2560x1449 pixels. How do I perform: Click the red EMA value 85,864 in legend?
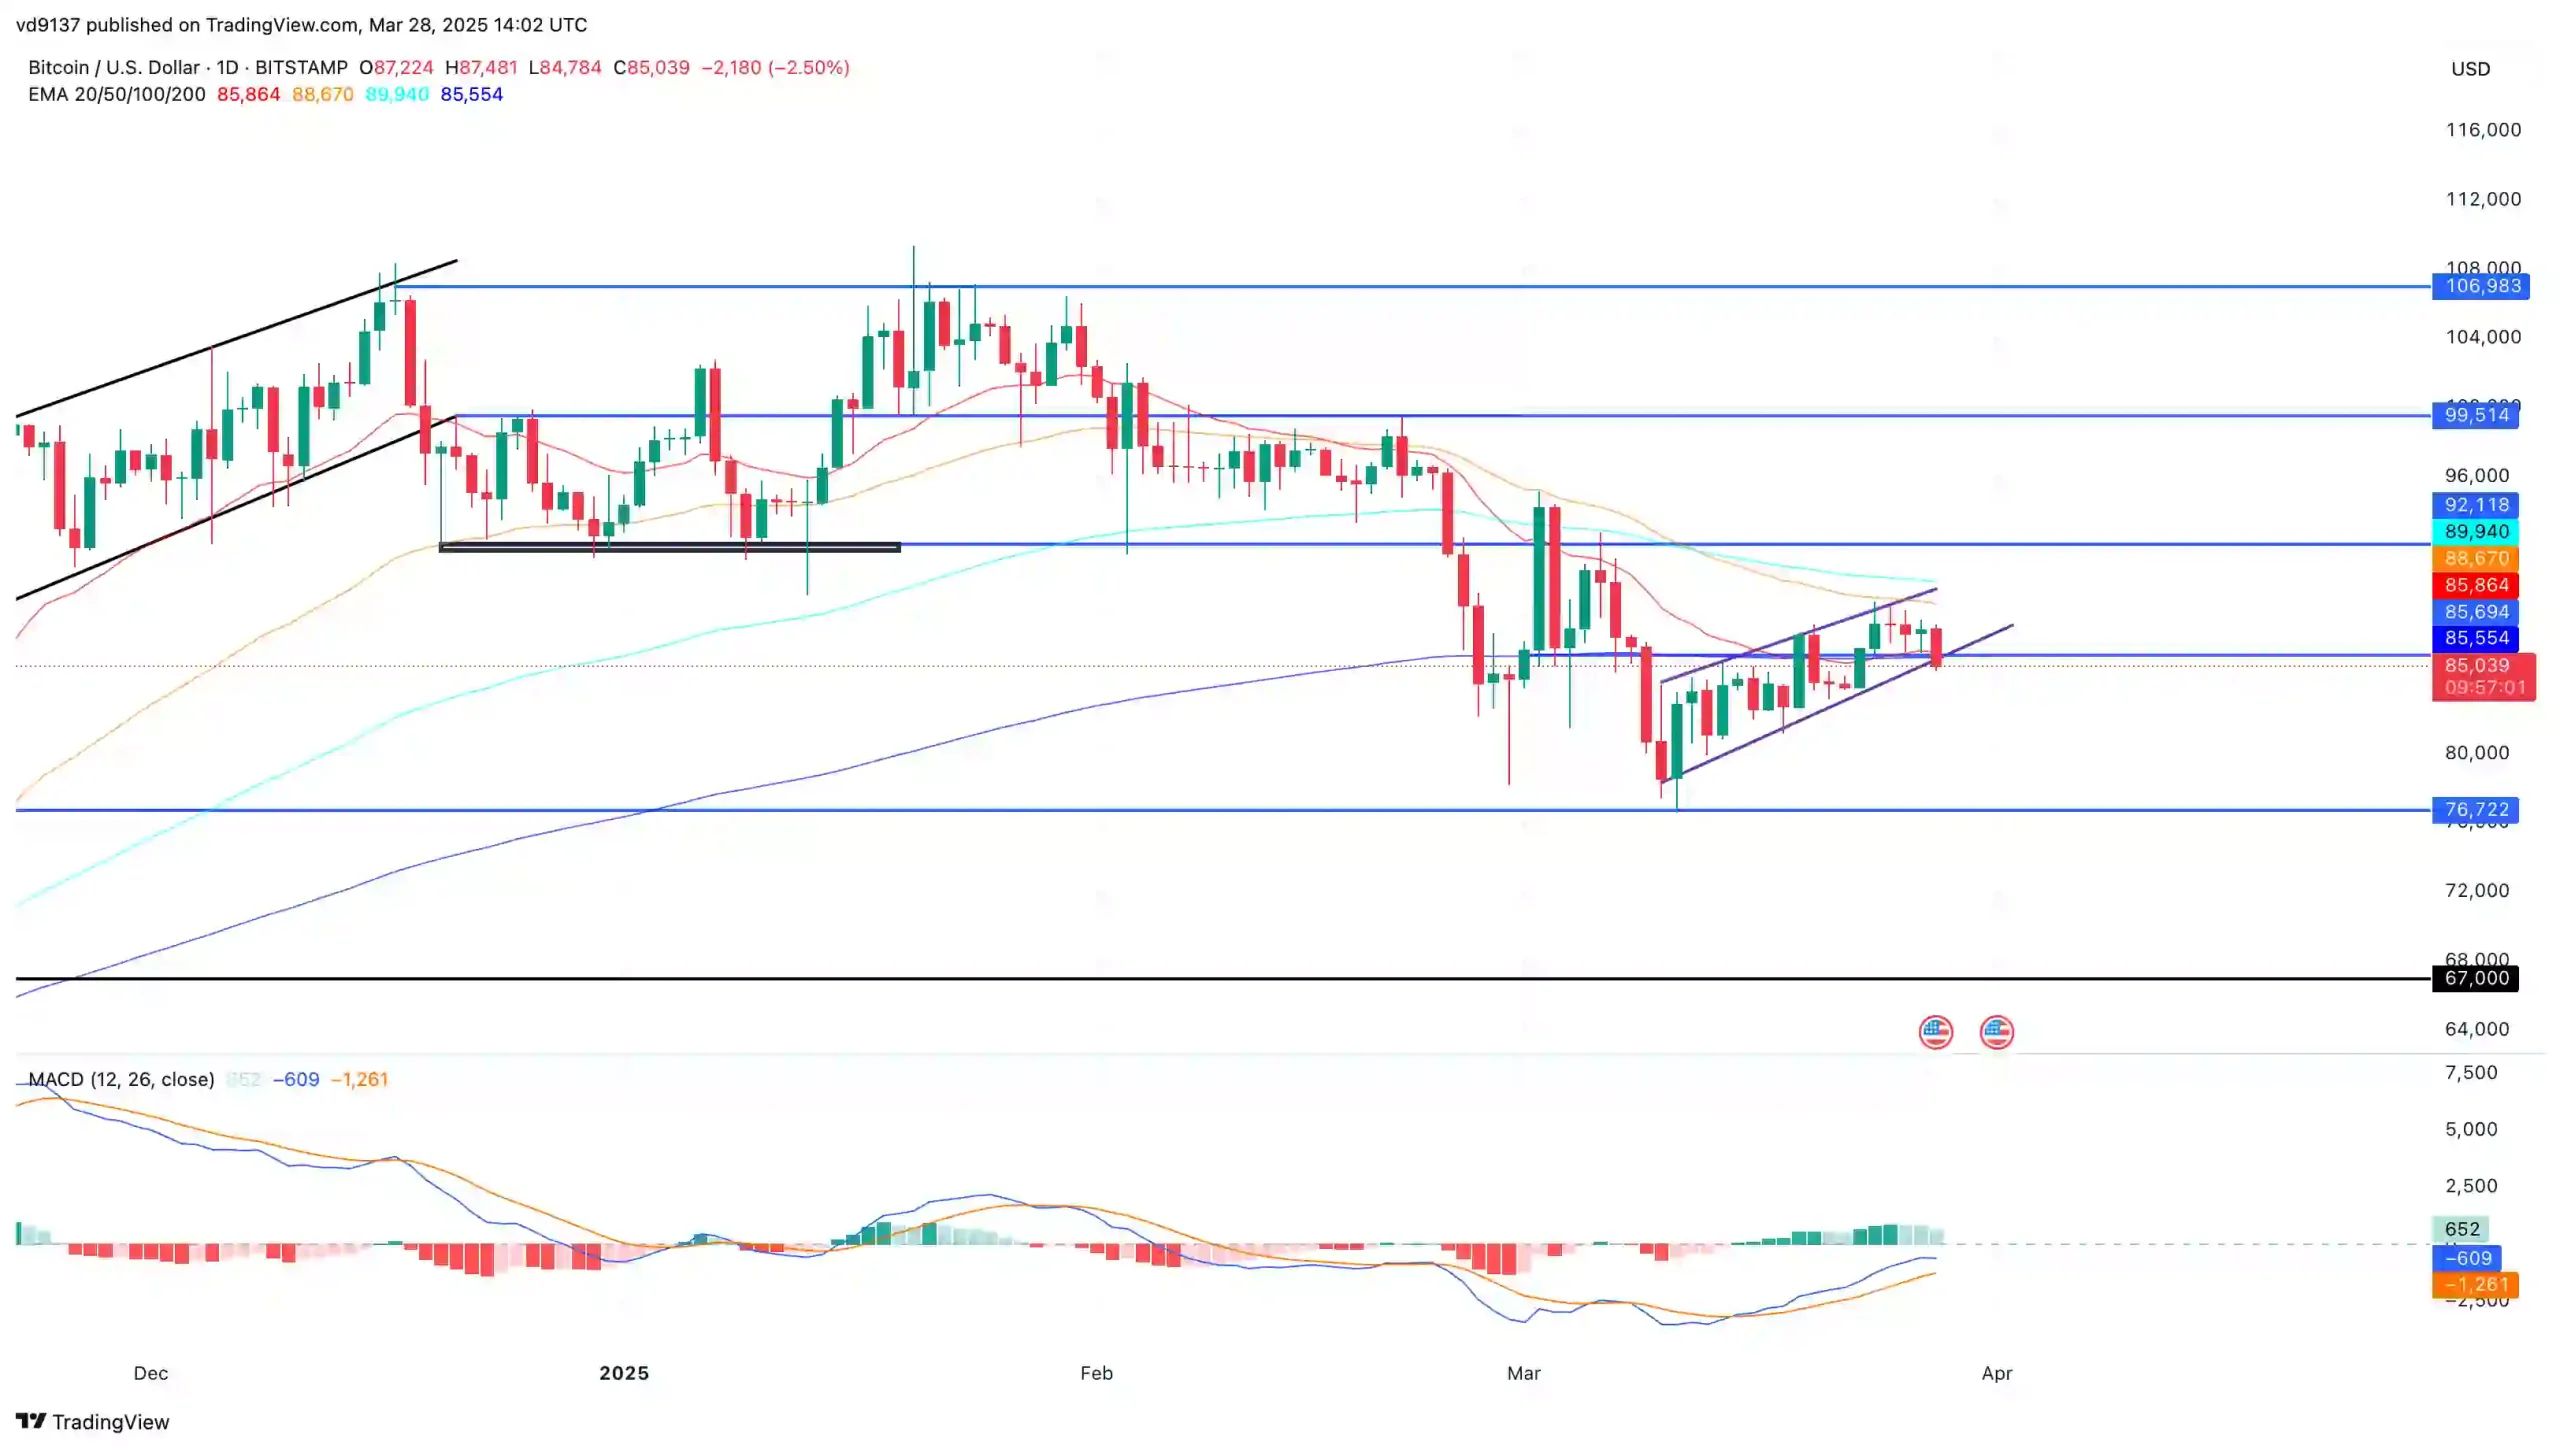(x=248, y=94)
